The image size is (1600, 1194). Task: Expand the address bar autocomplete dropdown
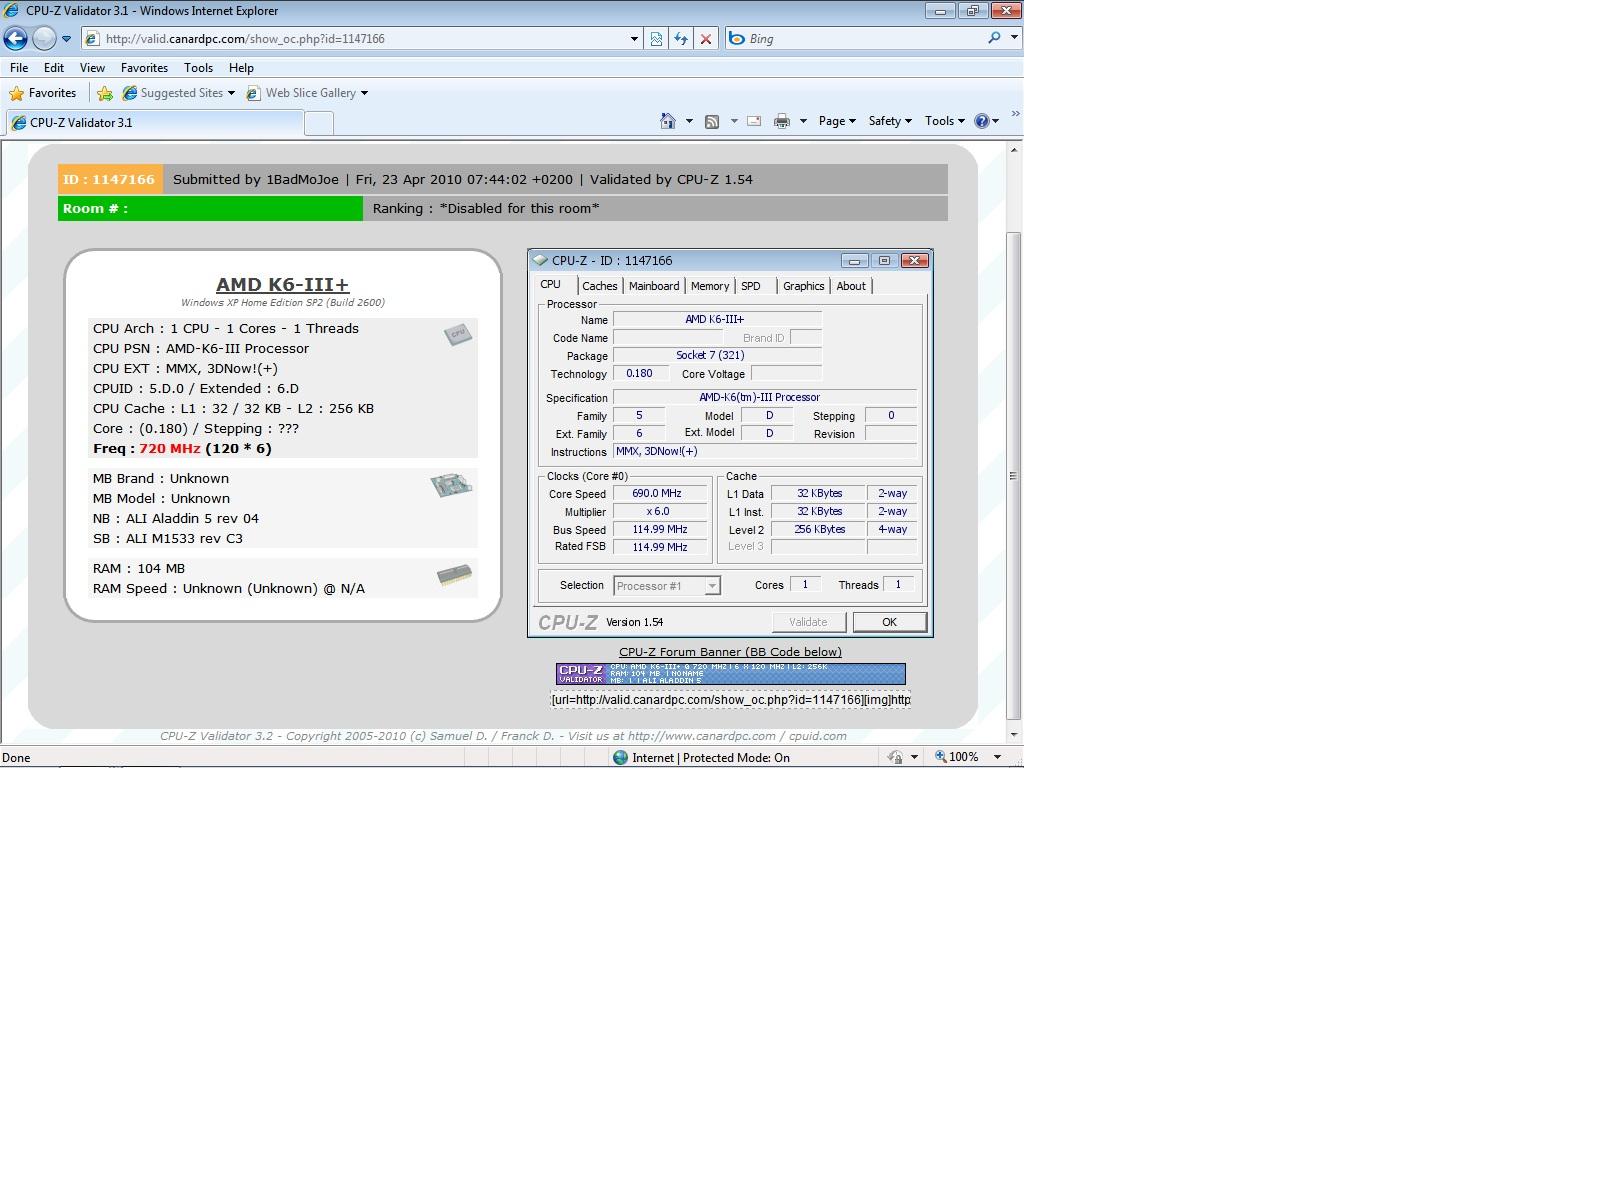pos(634,39)
